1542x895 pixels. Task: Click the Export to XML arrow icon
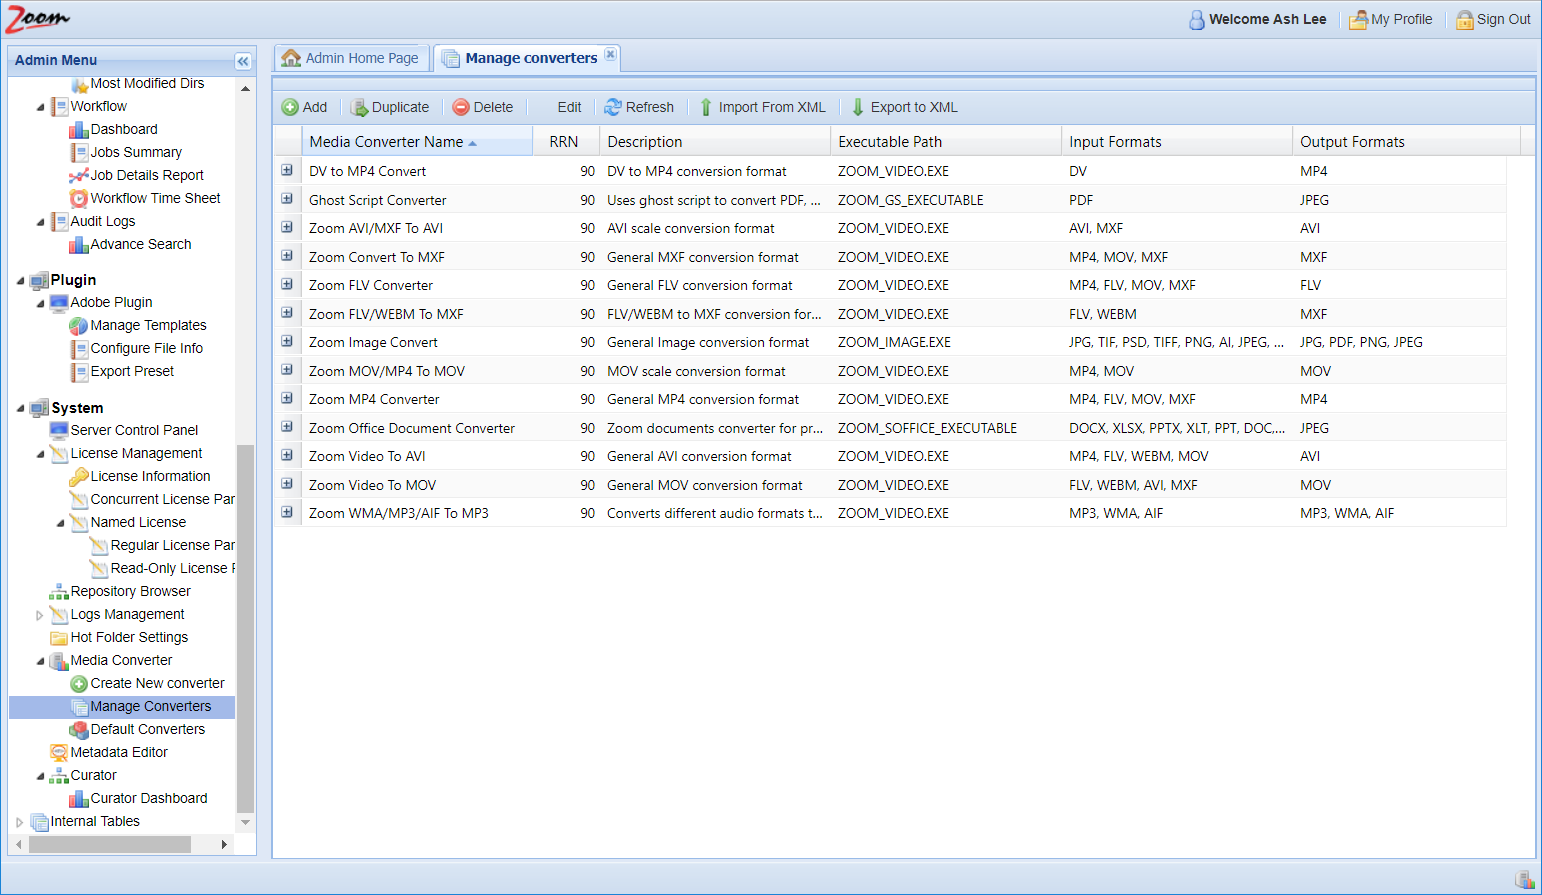[x=858, y=107]
